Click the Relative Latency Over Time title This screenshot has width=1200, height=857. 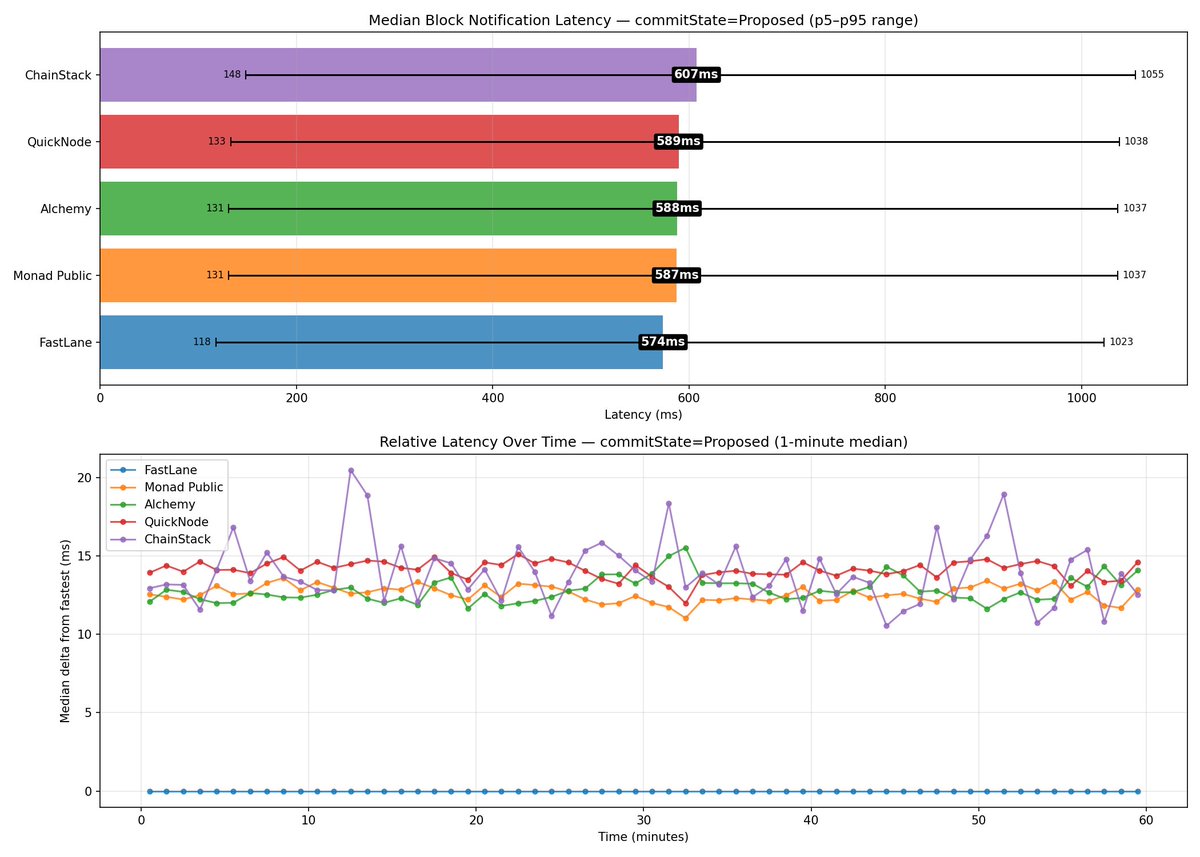643,442
